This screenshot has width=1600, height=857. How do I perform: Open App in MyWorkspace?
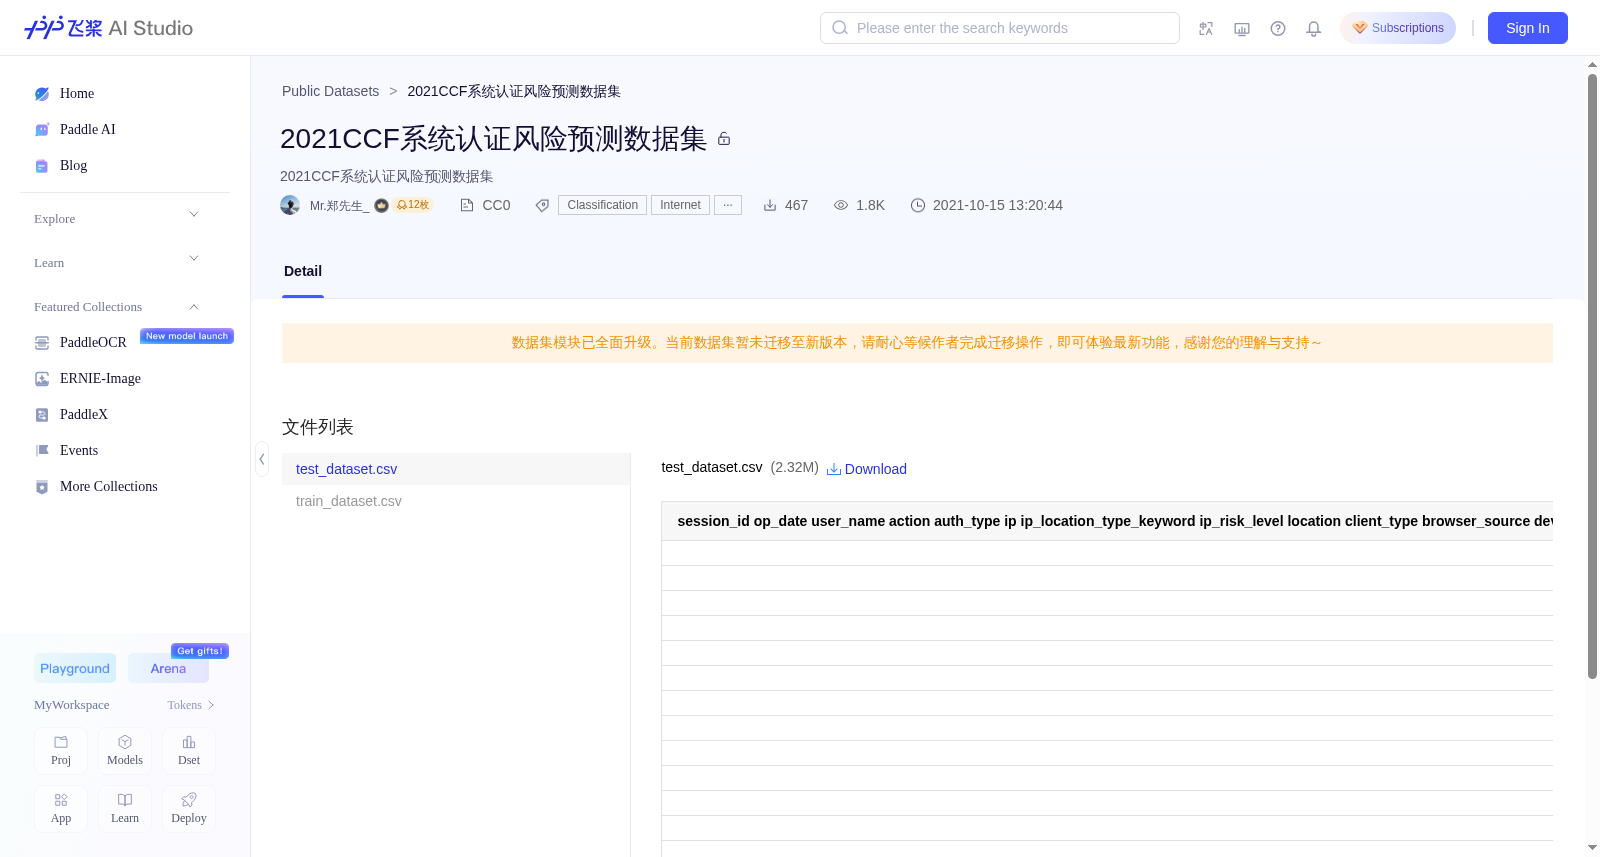tap(61, 809)
